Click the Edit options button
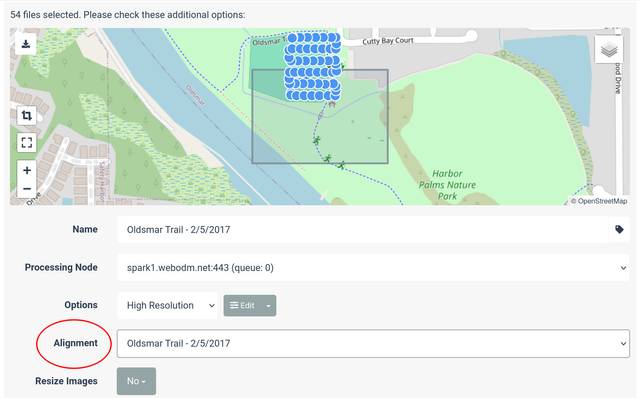 click(242, 305)
